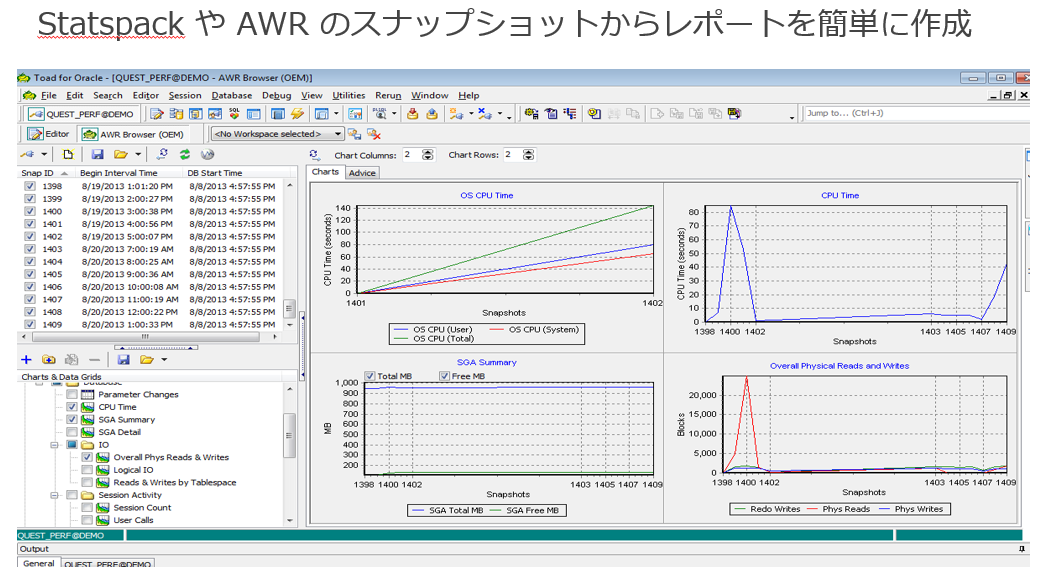The image size is (1046, 582).
Task: Uncheck Free MB in SGA Summary chart
Action: click(x=444, y=376)
